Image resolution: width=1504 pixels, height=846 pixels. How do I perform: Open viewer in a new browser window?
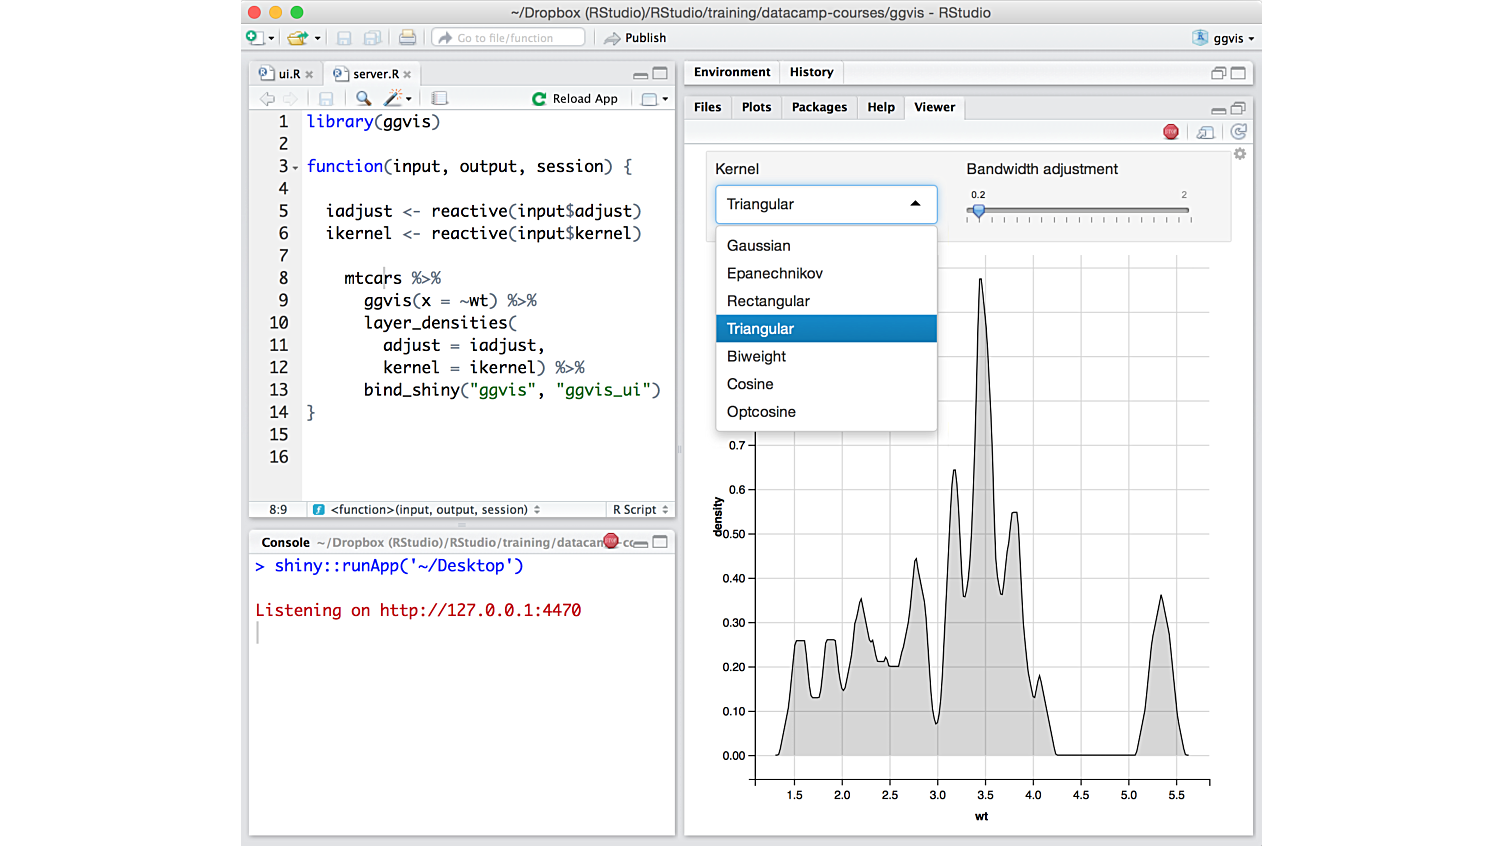1206,132
